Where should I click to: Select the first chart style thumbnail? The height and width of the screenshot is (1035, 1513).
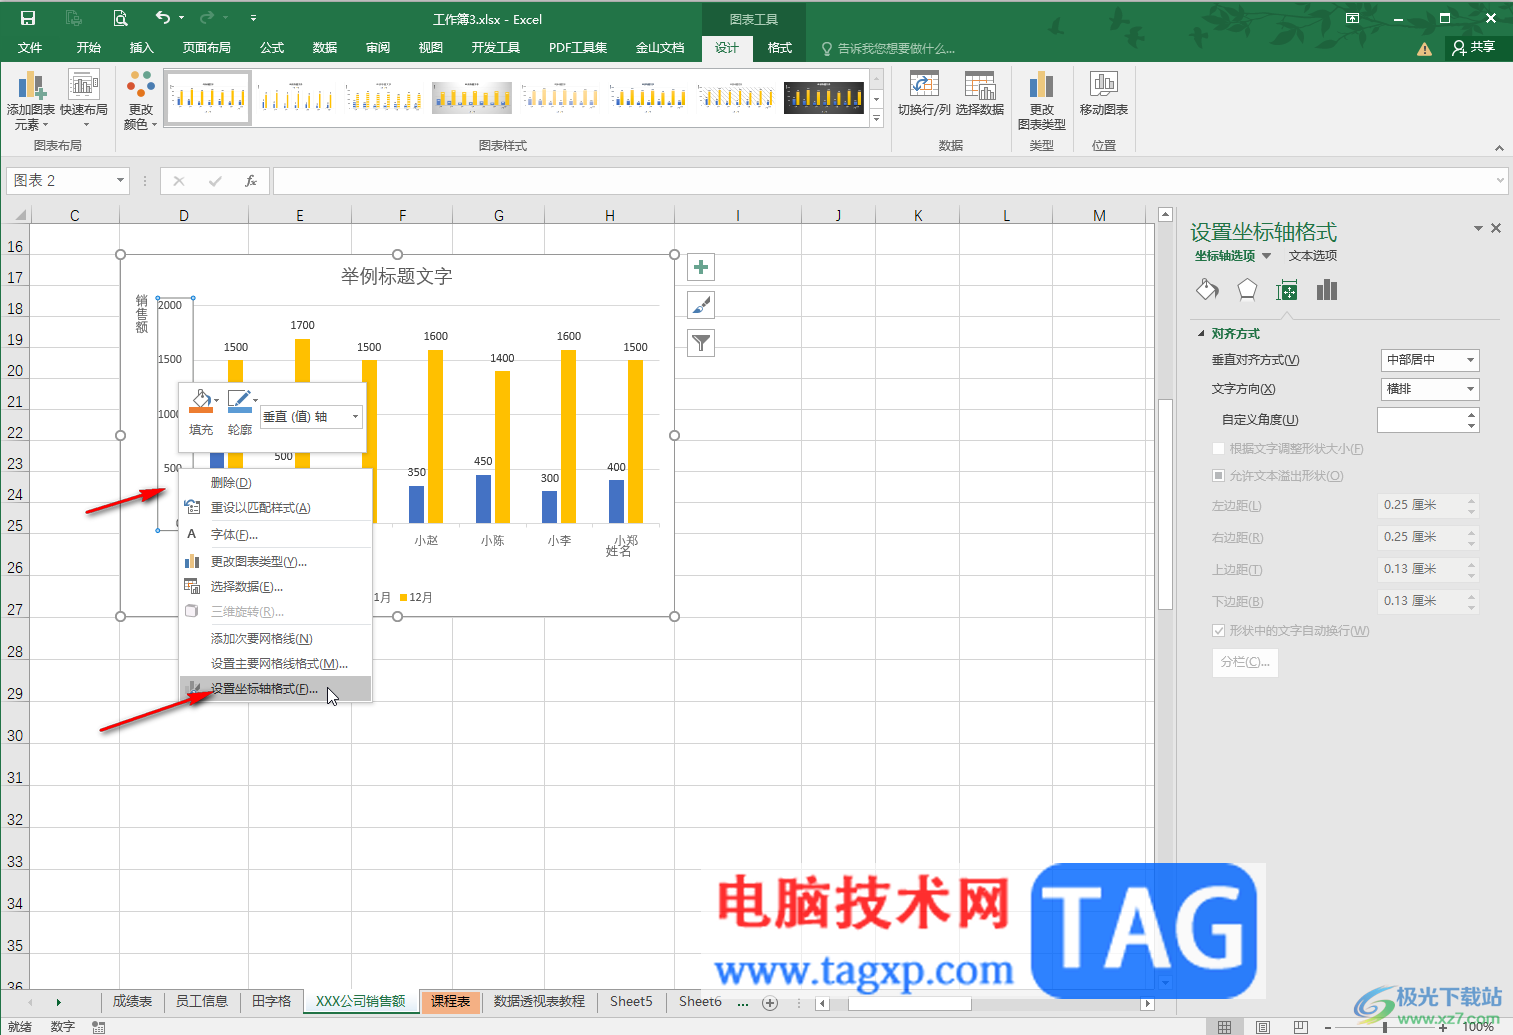pos(208,97)
